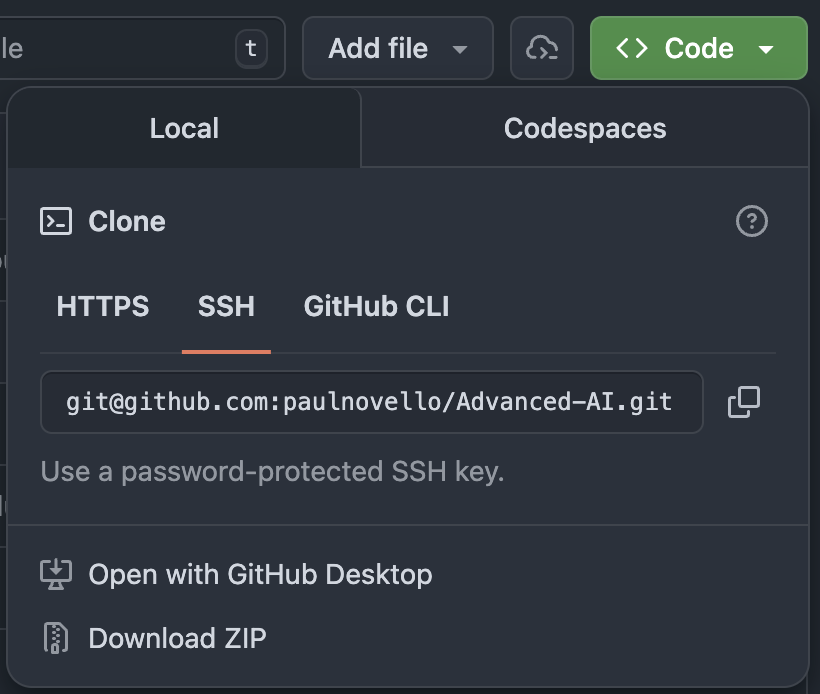Select the SSH clone option
The height and width of the screenshot is (694, 820).
(x=226, y=306)
